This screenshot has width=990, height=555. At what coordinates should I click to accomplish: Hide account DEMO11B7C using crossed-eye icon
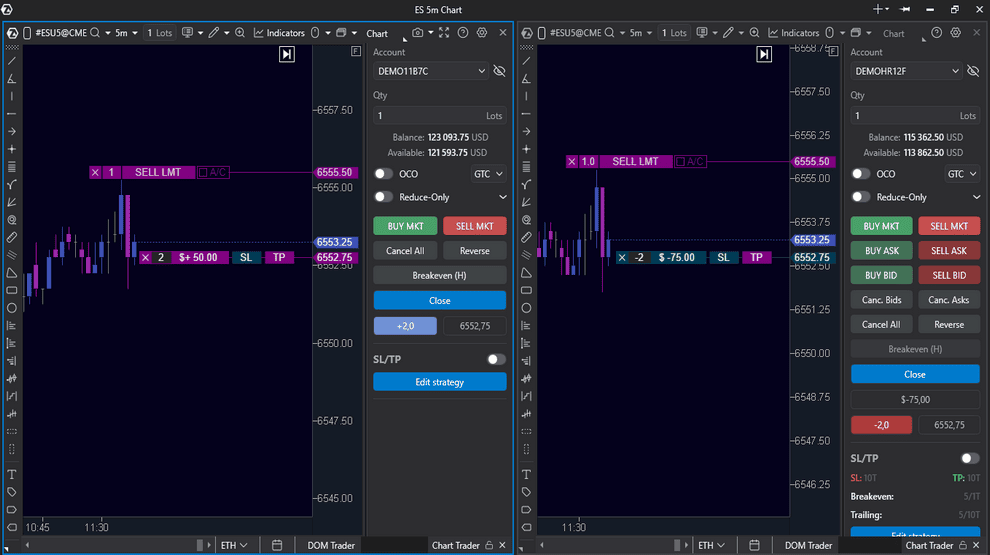499,71
